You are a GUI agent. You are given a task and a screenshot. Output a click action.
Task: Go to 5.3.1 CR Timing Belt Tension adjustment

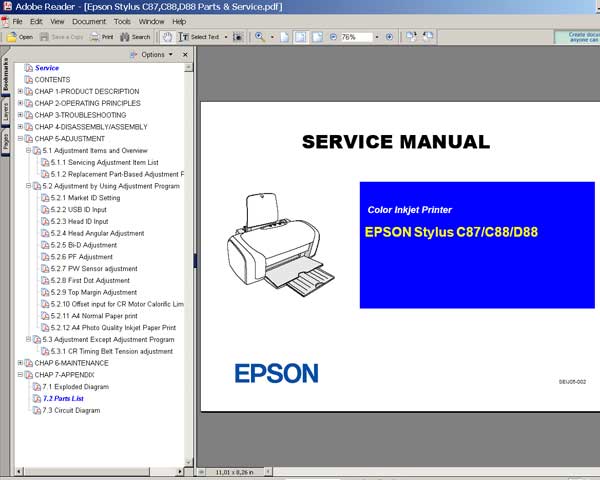[x=112, y=351]
